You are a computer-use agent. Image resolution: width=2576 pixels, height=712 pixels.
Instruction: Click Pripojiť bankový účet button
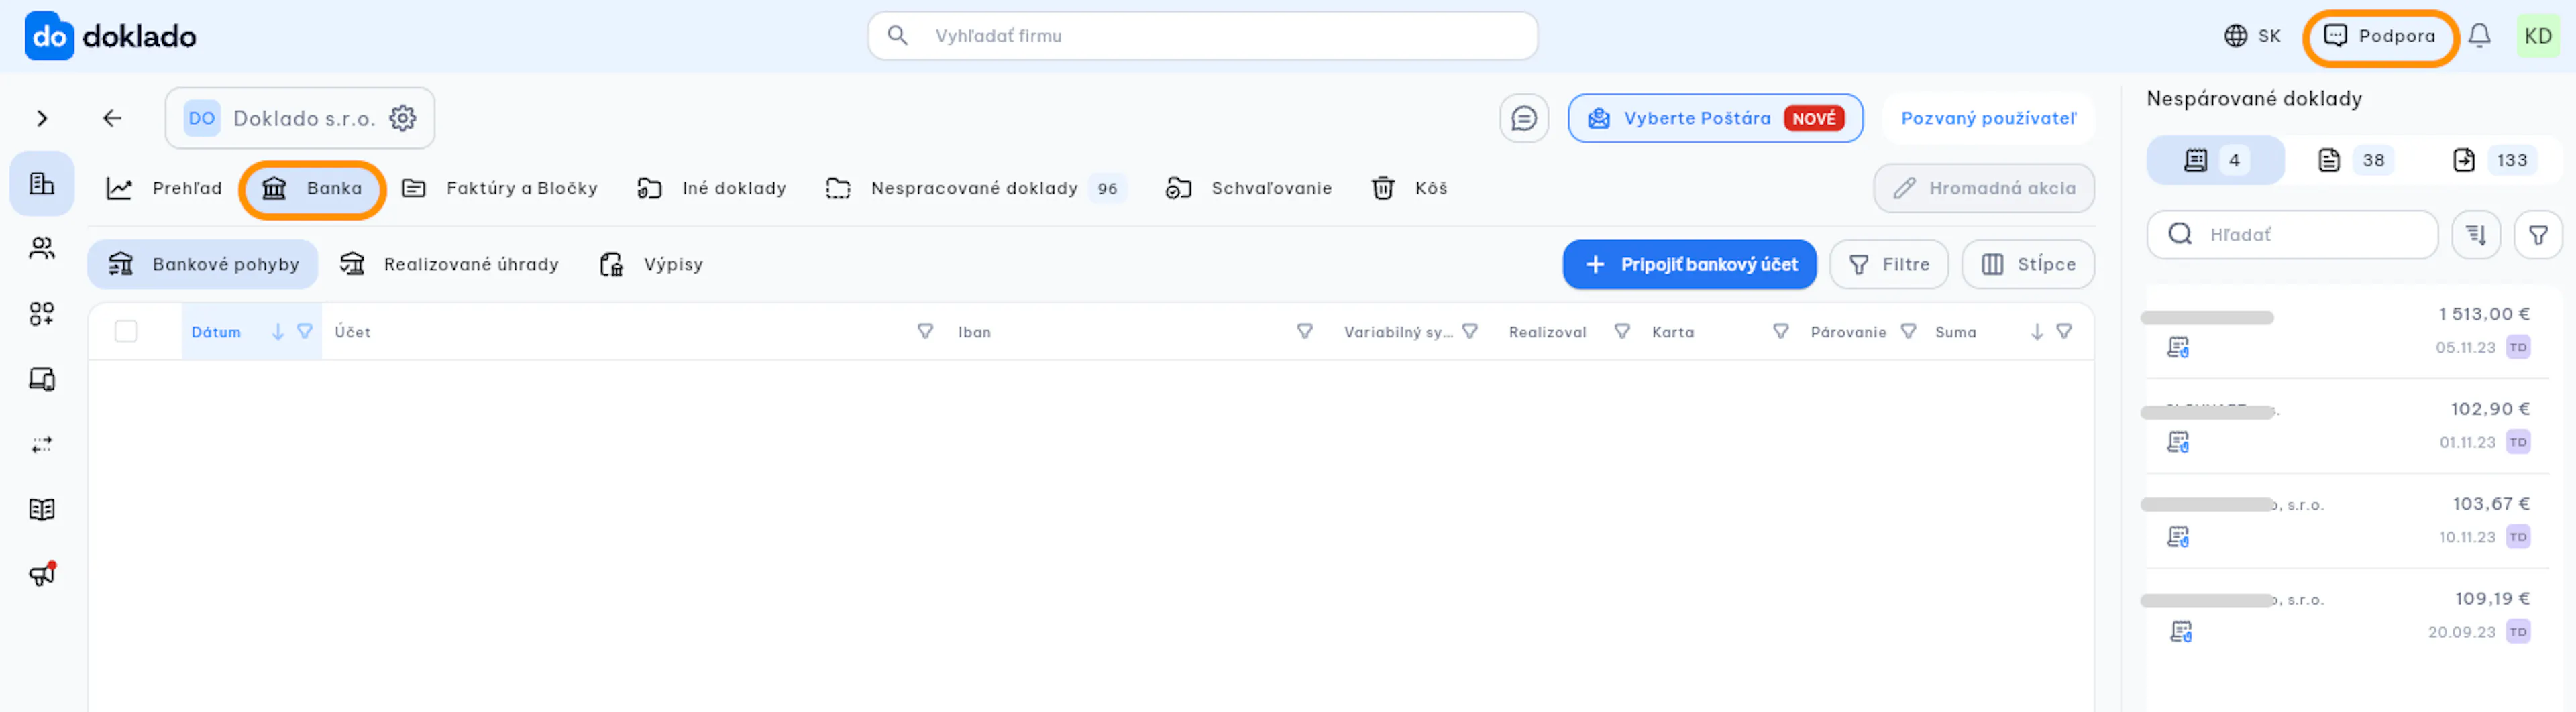(1689, 264)
